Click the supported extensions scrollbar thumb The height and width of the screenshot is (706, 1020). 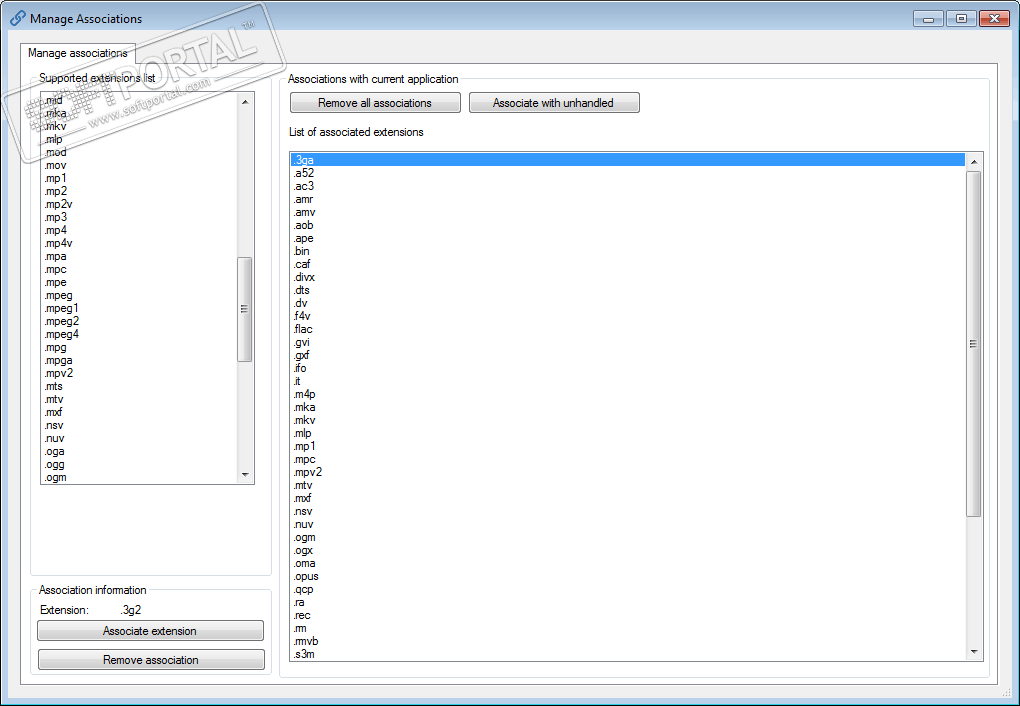coord(245,309)
